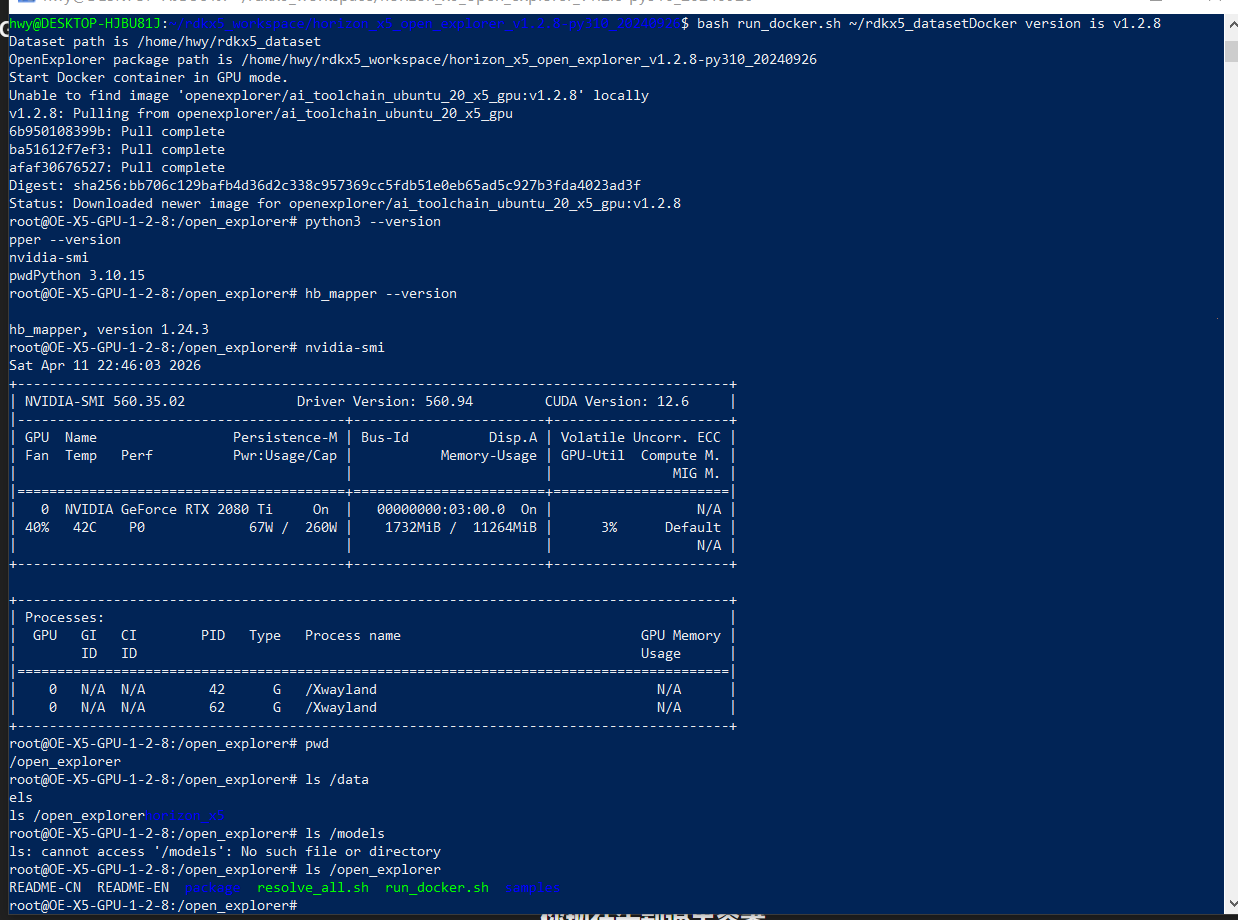1238x920 pixels.
Task: Click the 'P0' performance state value
Action: coord(137,527)
